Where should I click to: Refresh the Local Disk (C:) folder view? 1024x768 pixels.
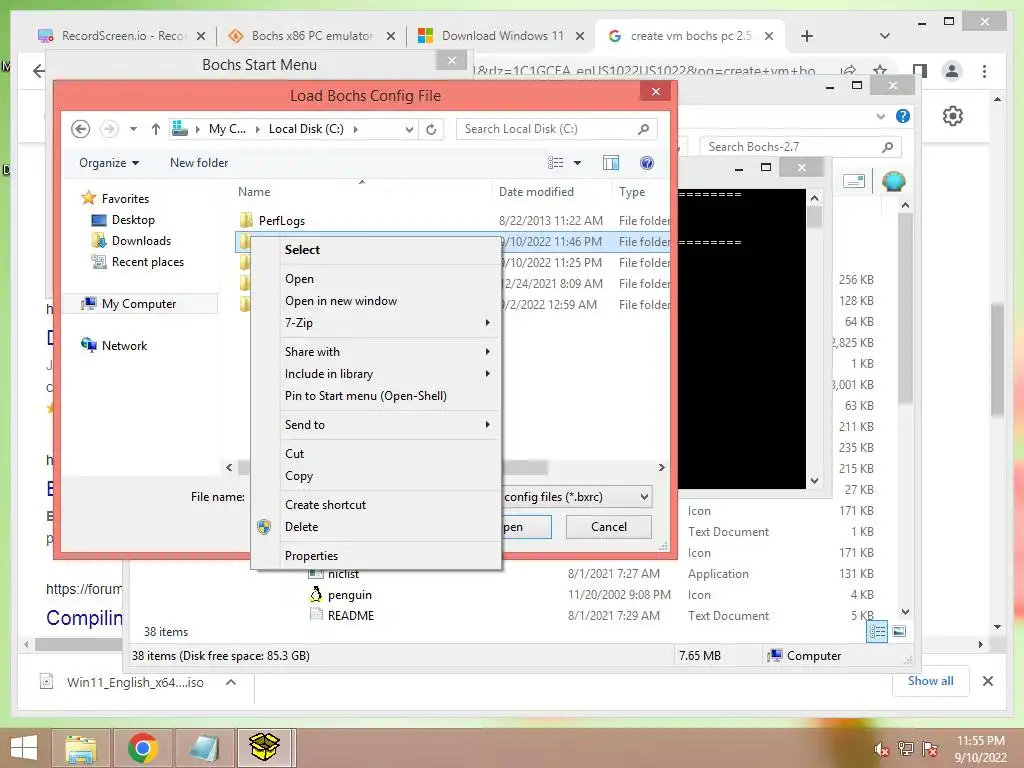431,129
